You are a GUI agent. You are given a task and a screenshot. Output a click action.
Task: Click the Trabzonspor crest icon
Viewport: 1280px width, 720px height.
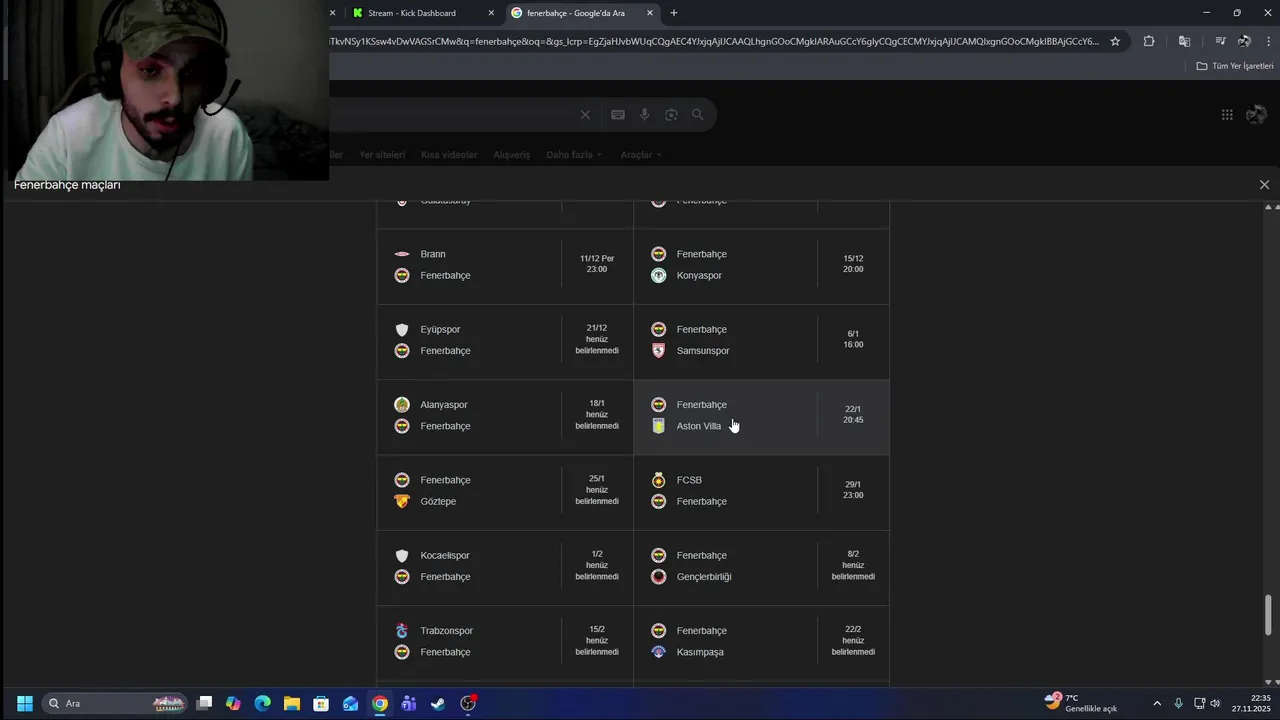[402, 631]
